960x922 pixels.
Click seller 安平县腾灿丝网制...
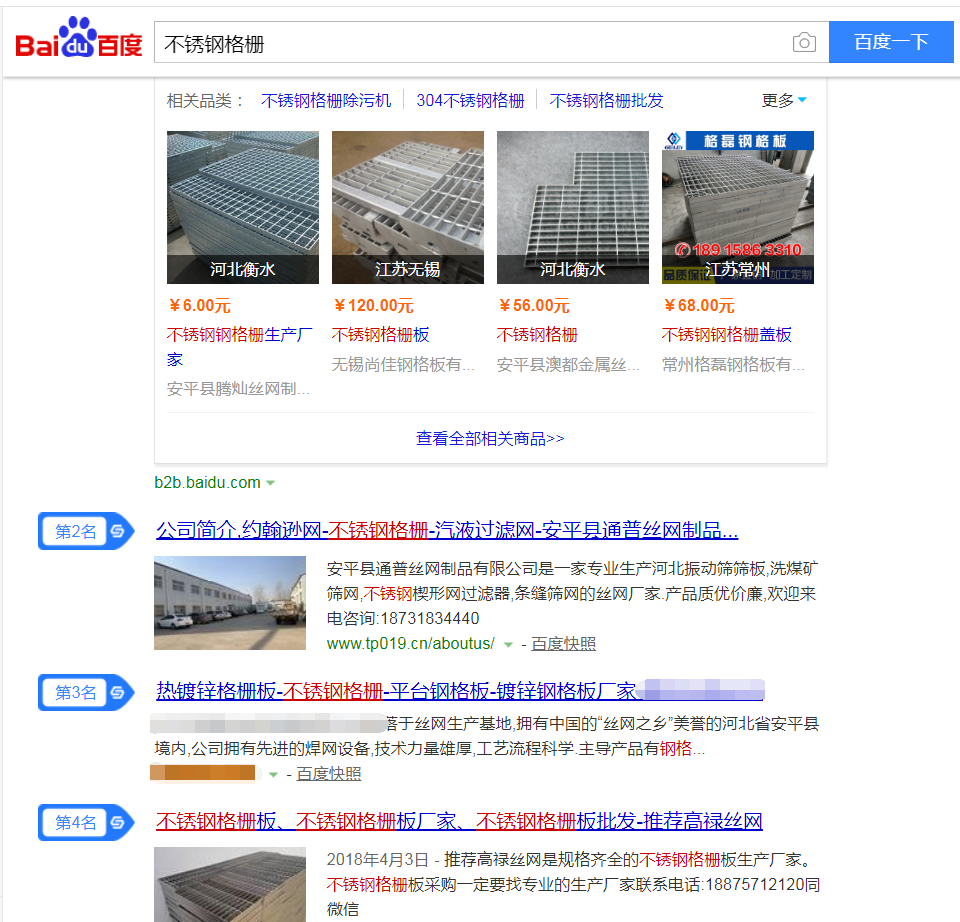[238, 389]
